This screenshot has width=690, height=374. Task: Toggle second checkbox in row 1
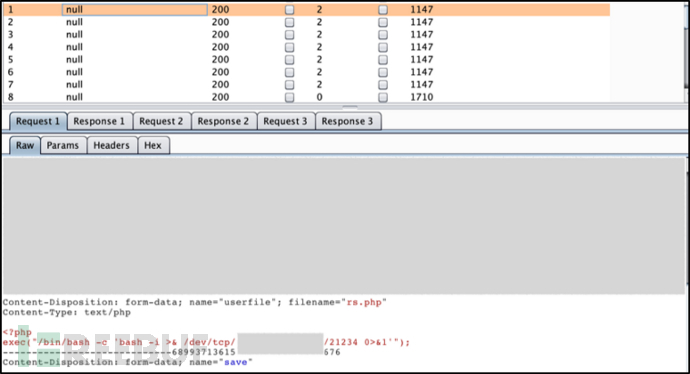383,9
